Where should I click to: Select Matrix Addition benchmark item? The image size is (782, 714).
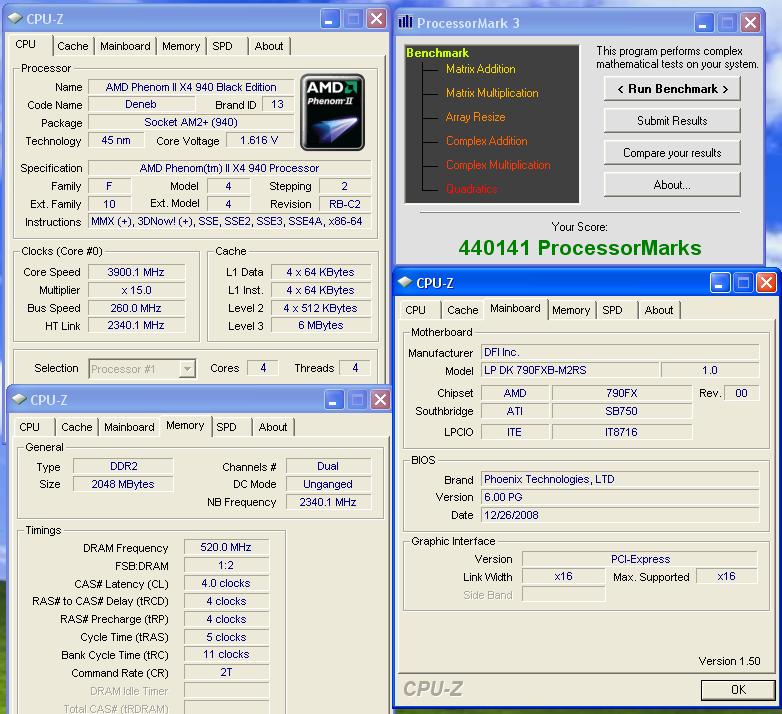[x=481, y=69]
